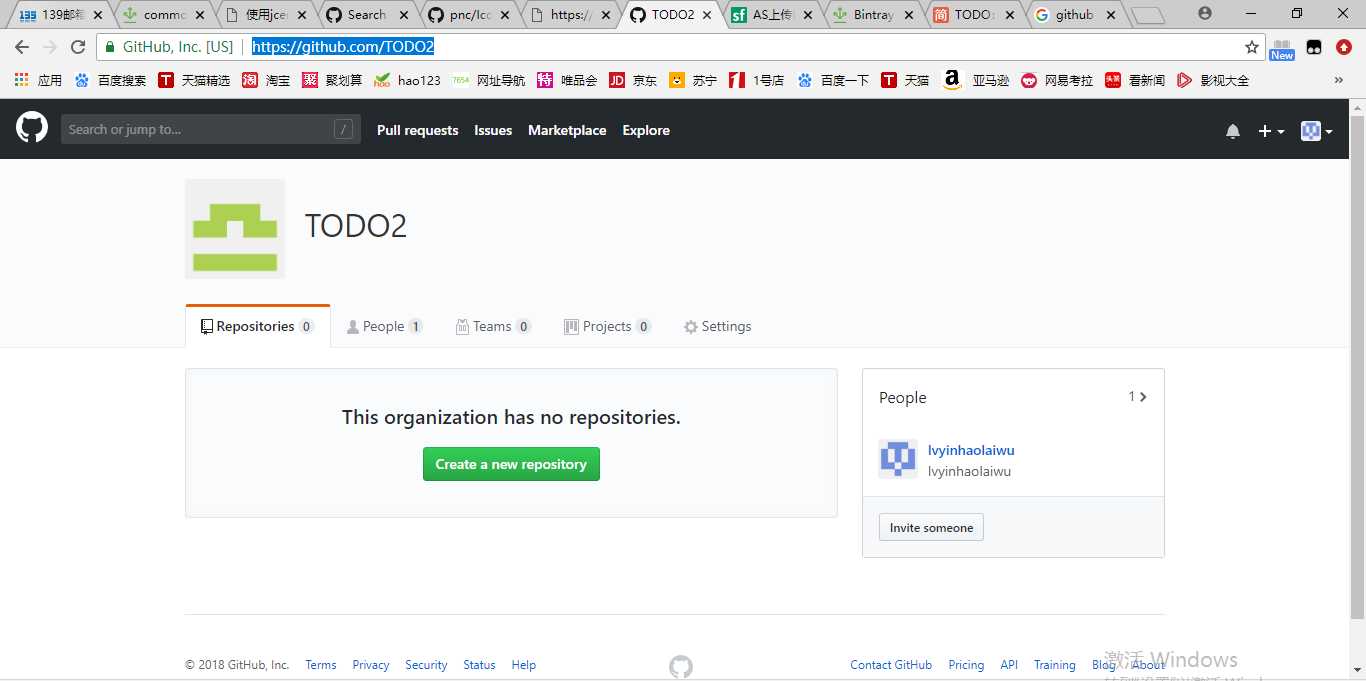1366x681 pixels.
Task: Click Create a new repository button
Action: pyautogui.click(x=511, y=464)
